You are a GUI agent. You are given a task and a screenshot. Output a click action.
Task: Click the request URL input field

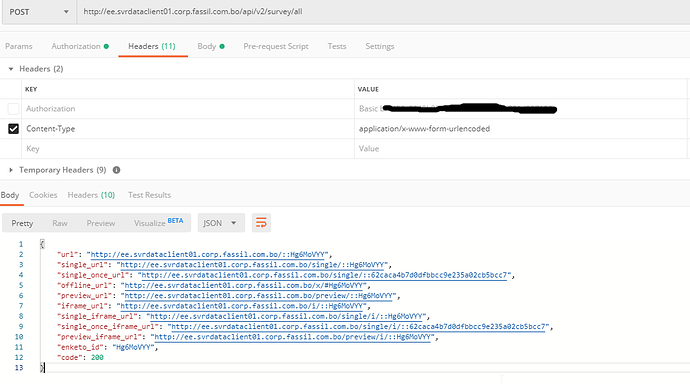(x=383, y=12)
